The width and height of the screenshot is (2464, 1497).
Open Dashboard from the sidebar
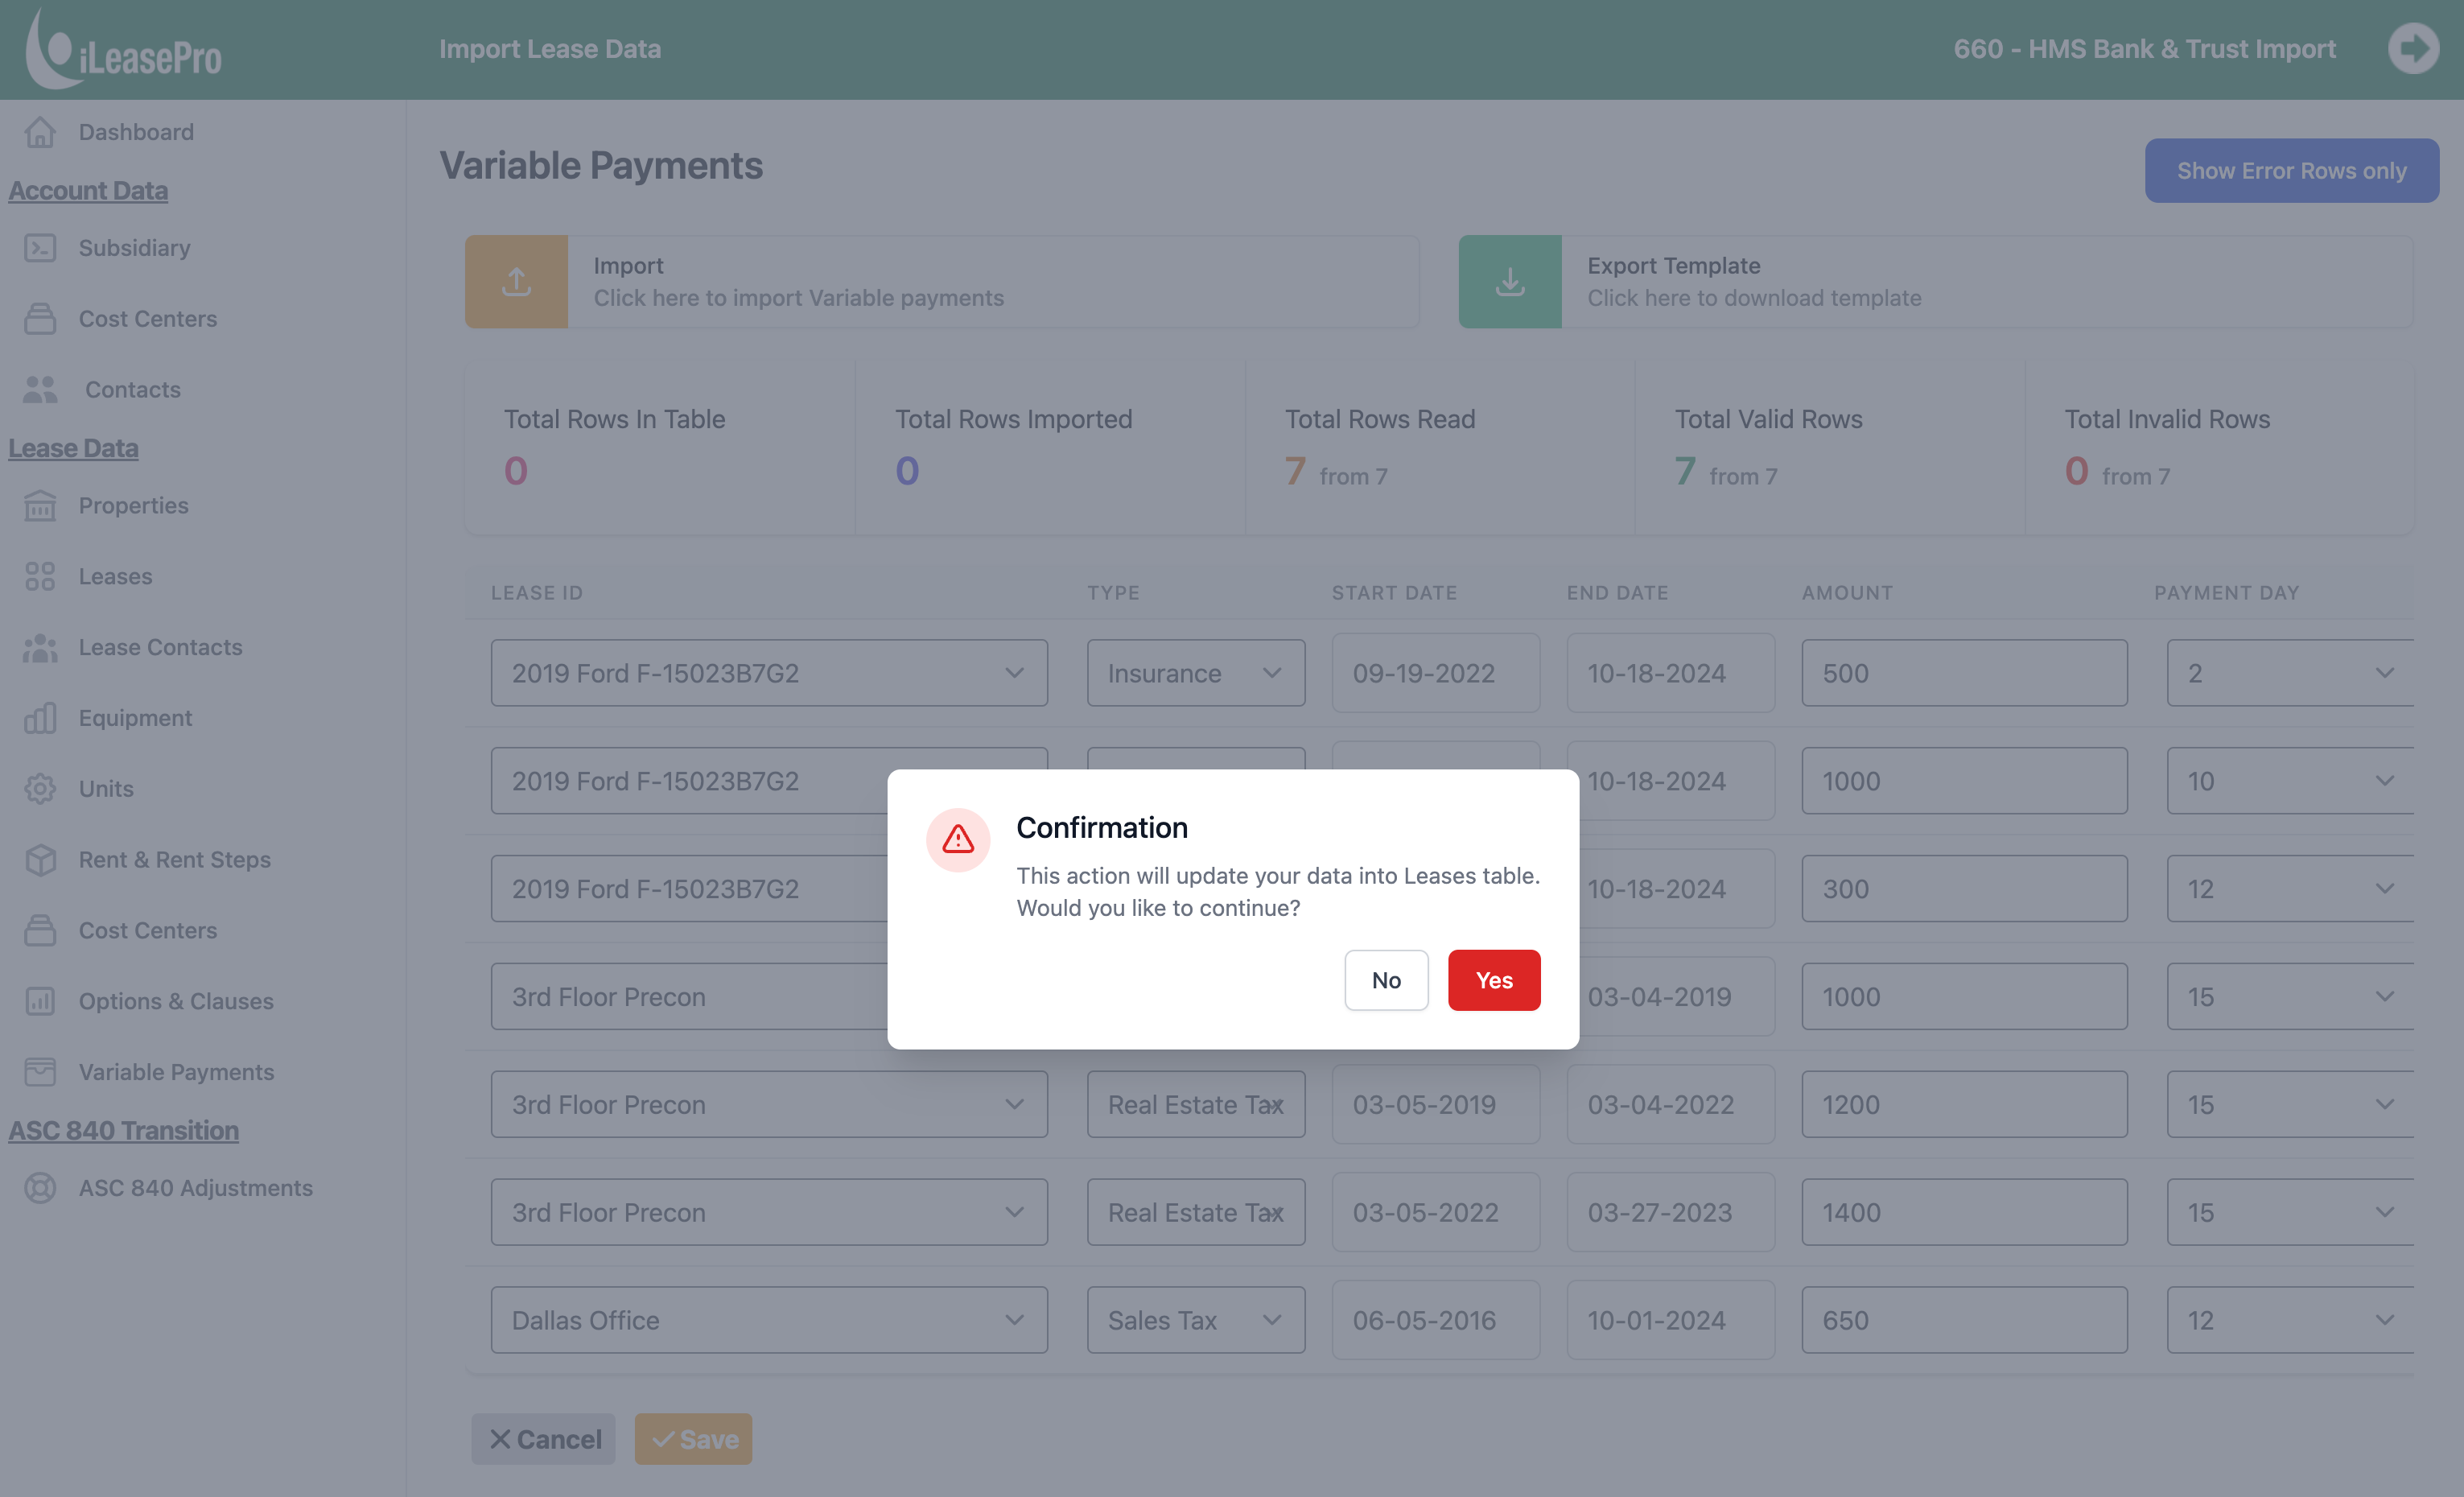[136, 132]
